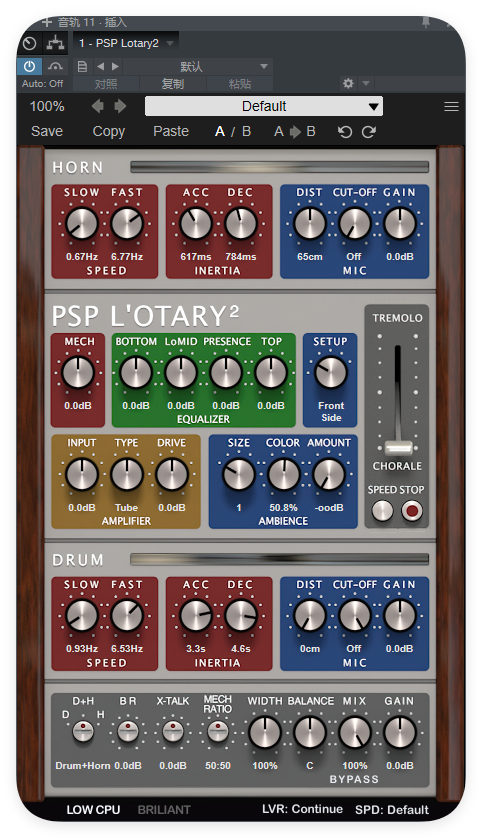The height and width of the screenshot is (838, 482).
Task: Toggle the plugin power bypass icon
Action: click(x=29, y=67)
